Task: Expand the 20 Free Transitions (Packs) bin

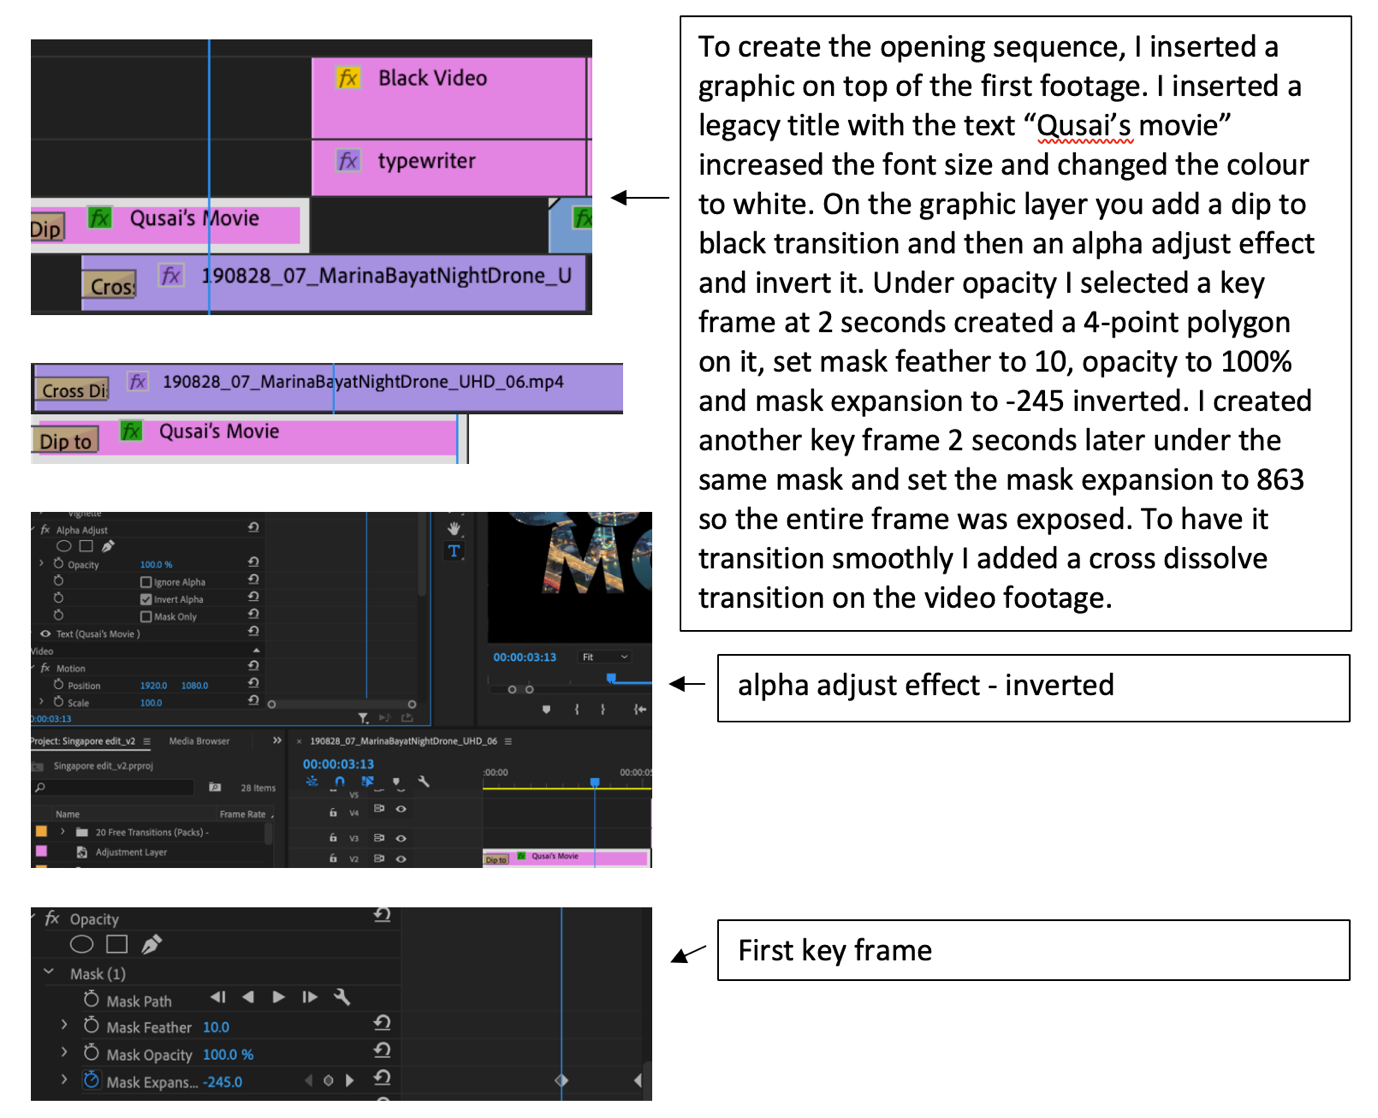Action: [x=62, y=831]
